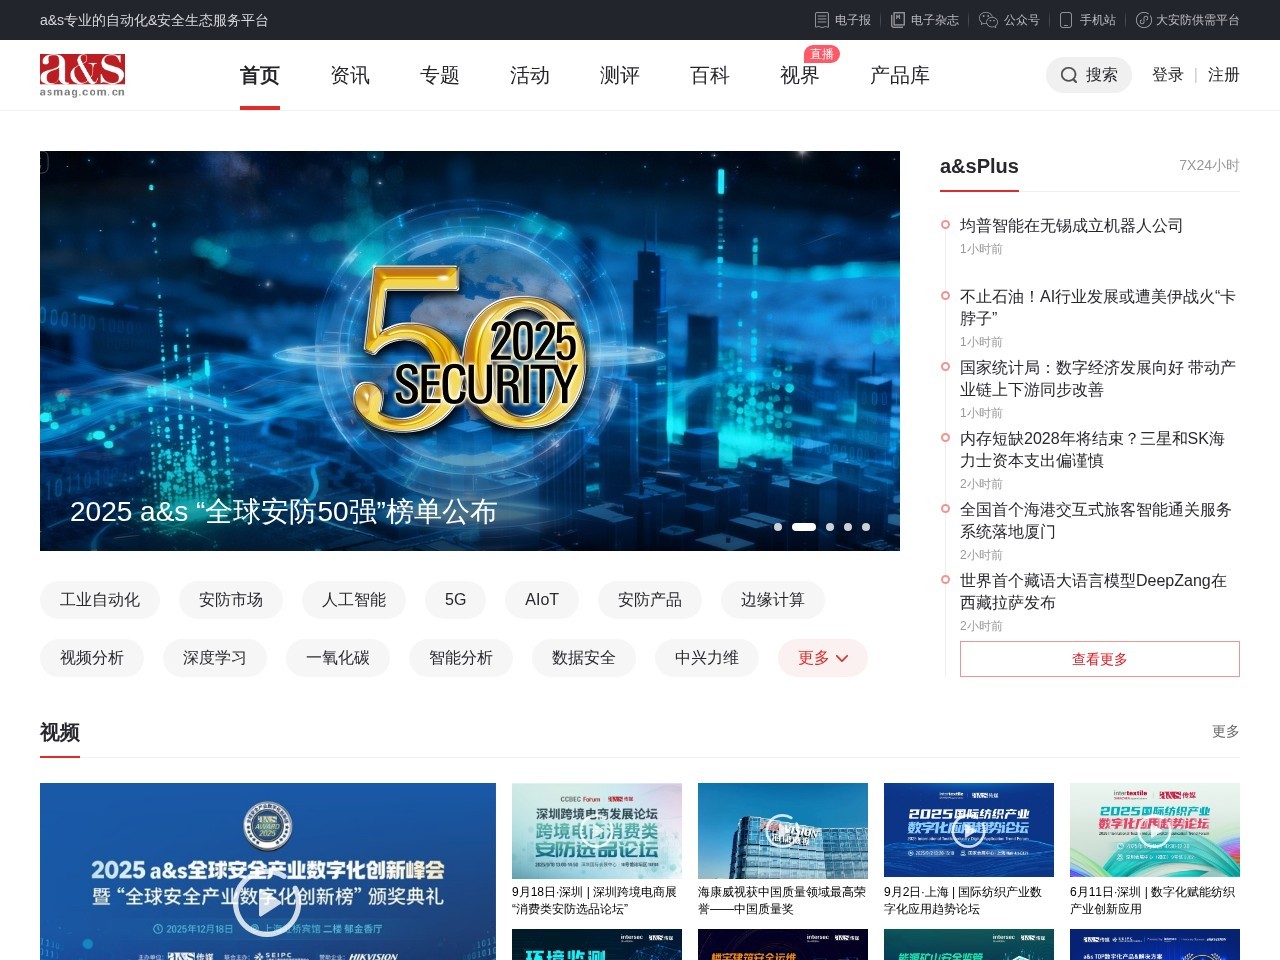Play the 深圳跨境电商展 video thumbnail
Screen dimensions: 1280x960
pyautogui.click(x=596, y=830)
